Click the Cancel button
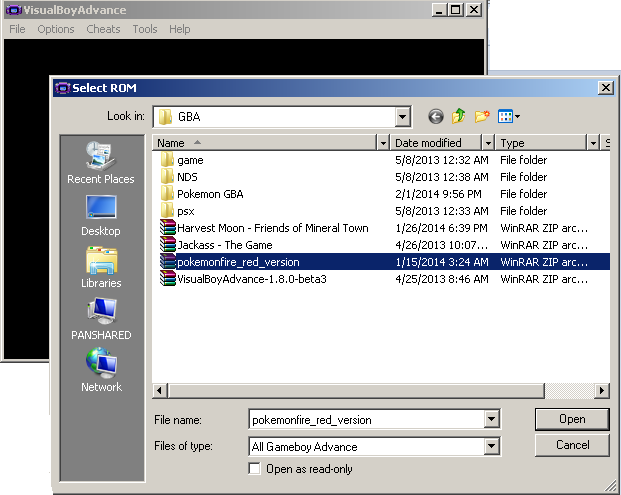 572,445
